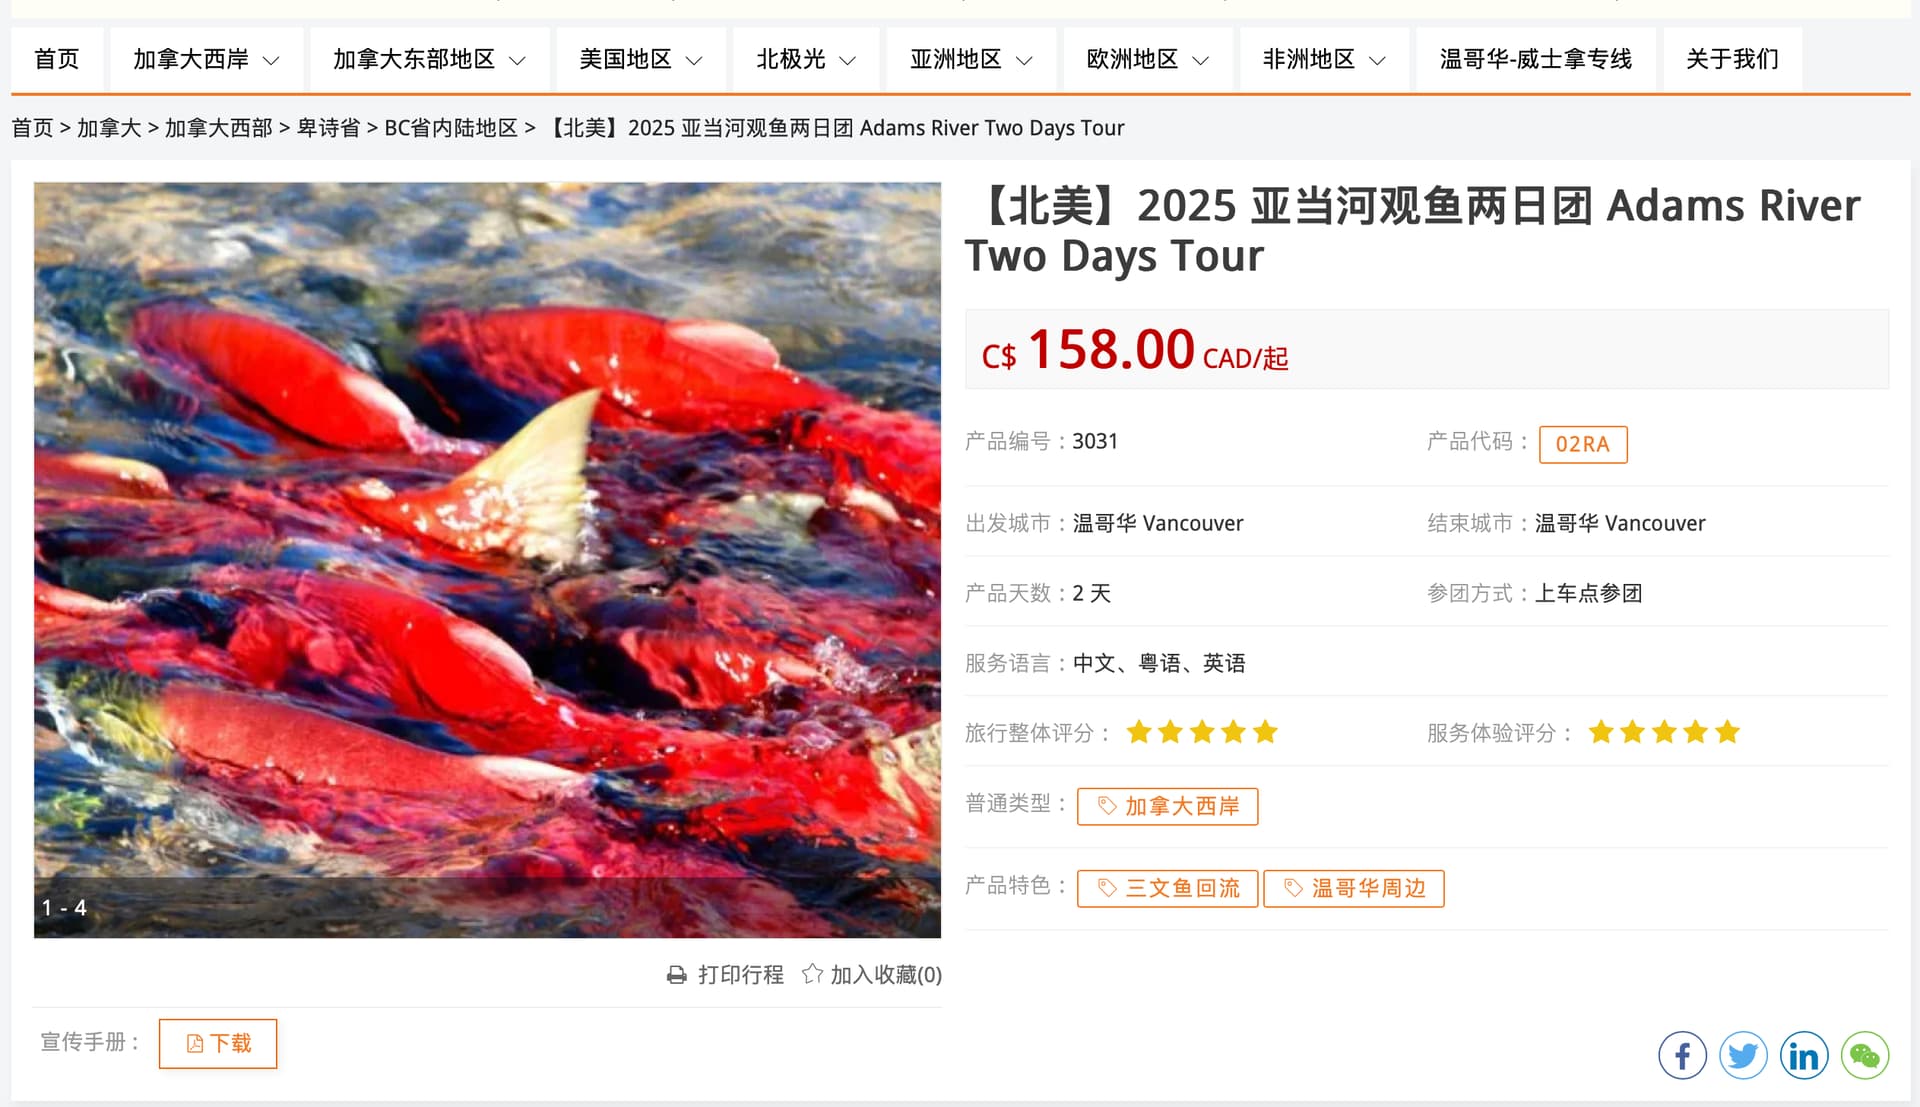Go to the 首页 navigation tab
This screenshot has height=1107, width=1920.
pyautogui.click(x=57, y=59)
